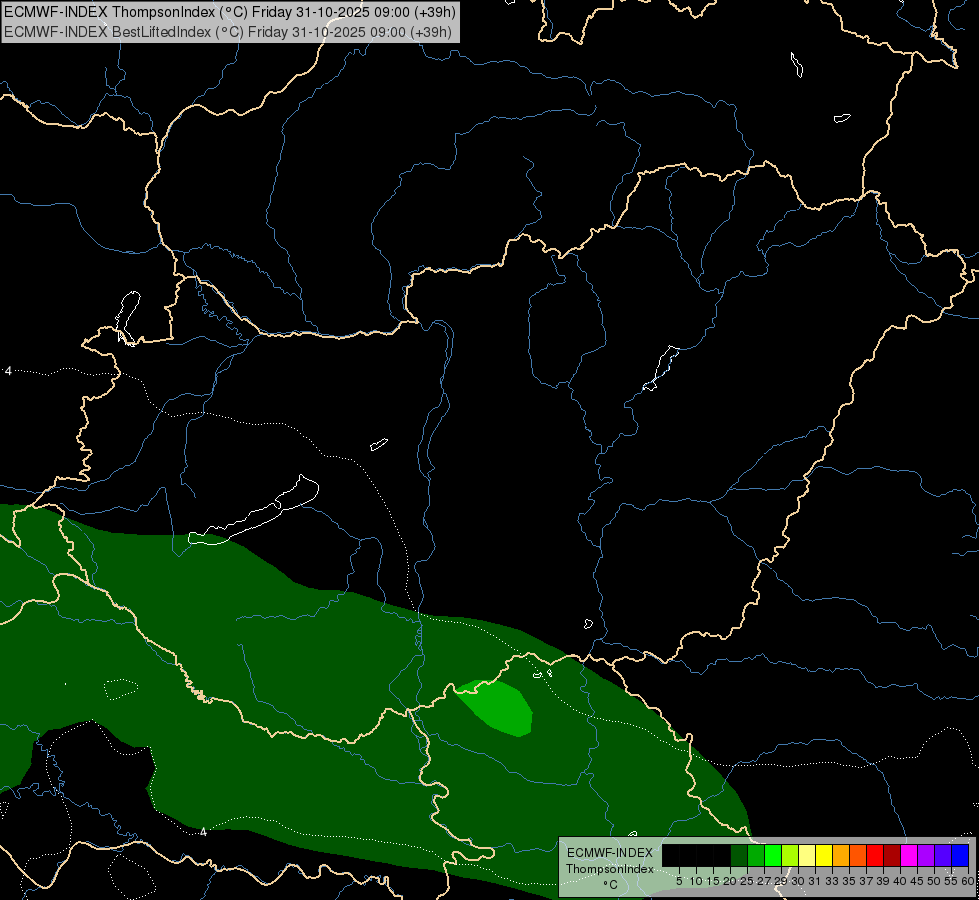Select the blue 55-60 legend swatch
Image resolution: width=979 pixels, height=900 pixels.
click(960, 855)
